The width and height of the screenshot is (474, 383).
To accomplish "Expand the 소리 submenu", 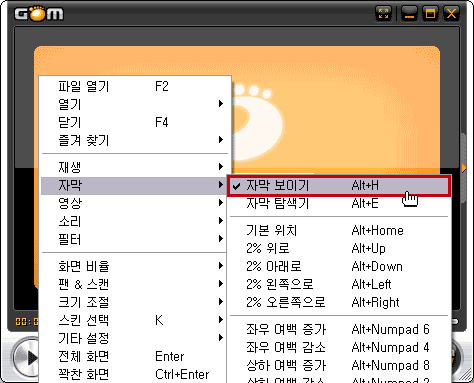I will (x=134, y=221).
